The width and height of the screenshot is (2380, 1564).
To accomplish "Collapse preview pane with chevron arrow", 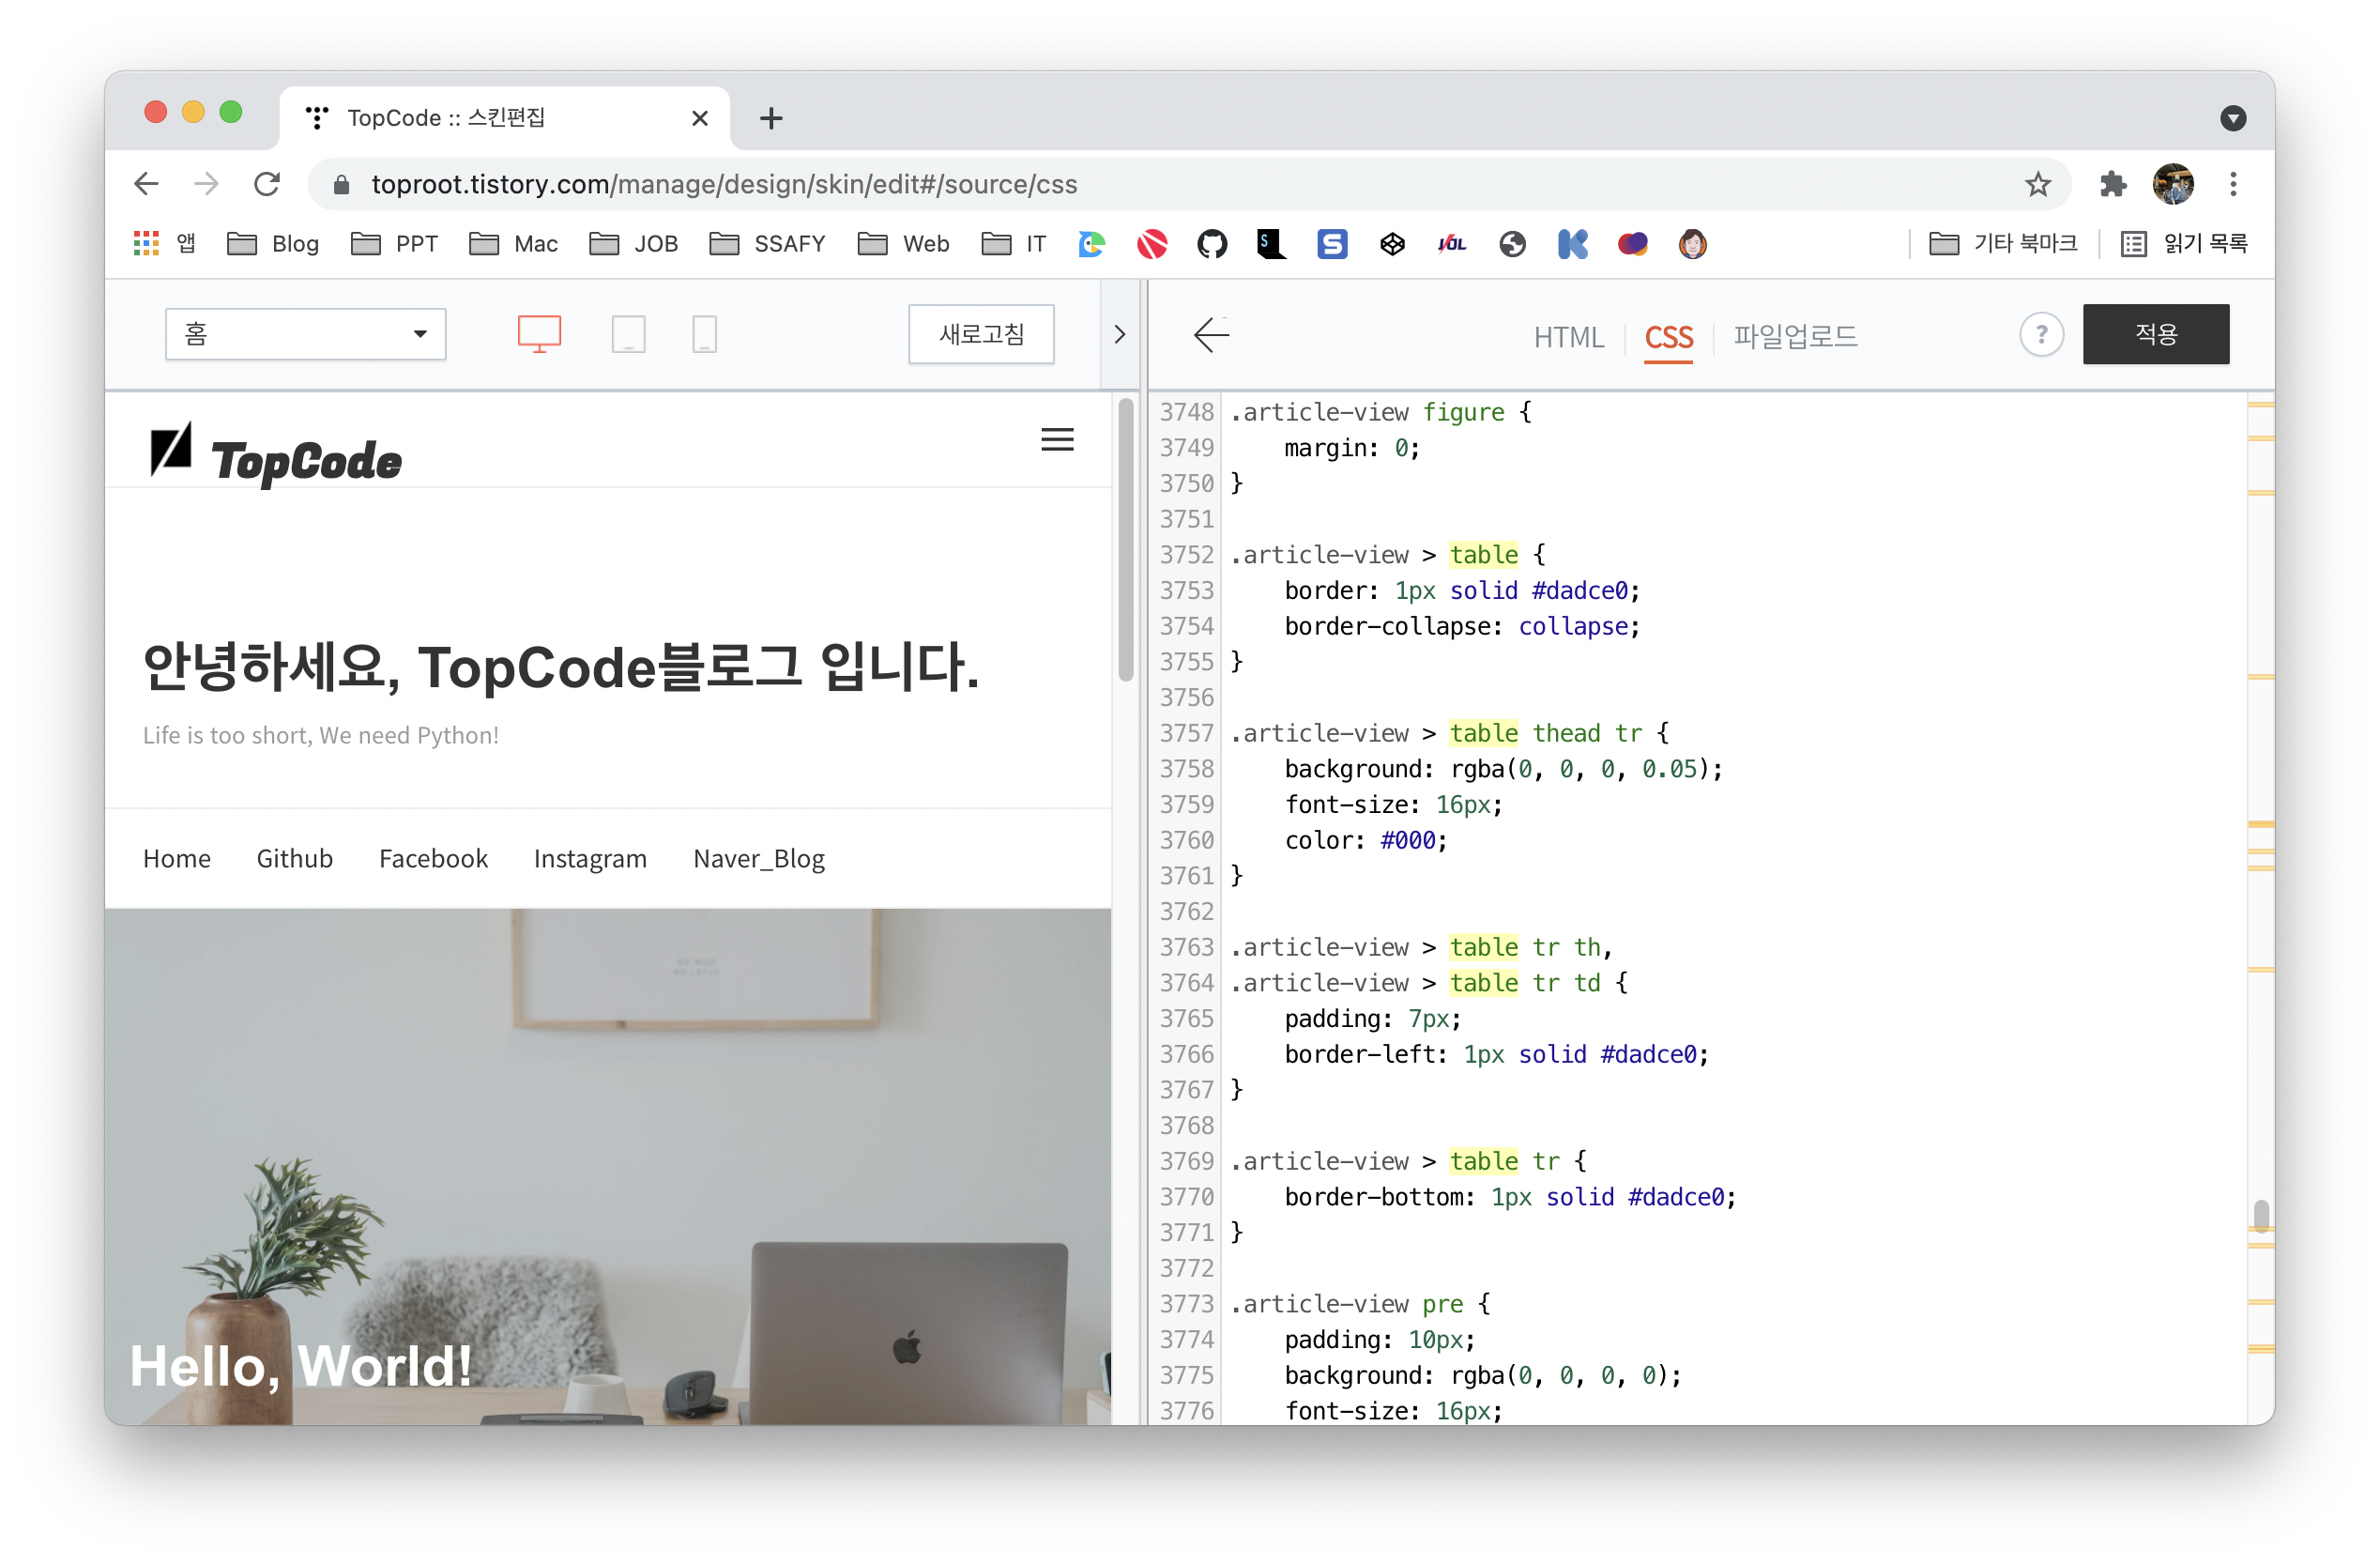I will point(1120,335).
